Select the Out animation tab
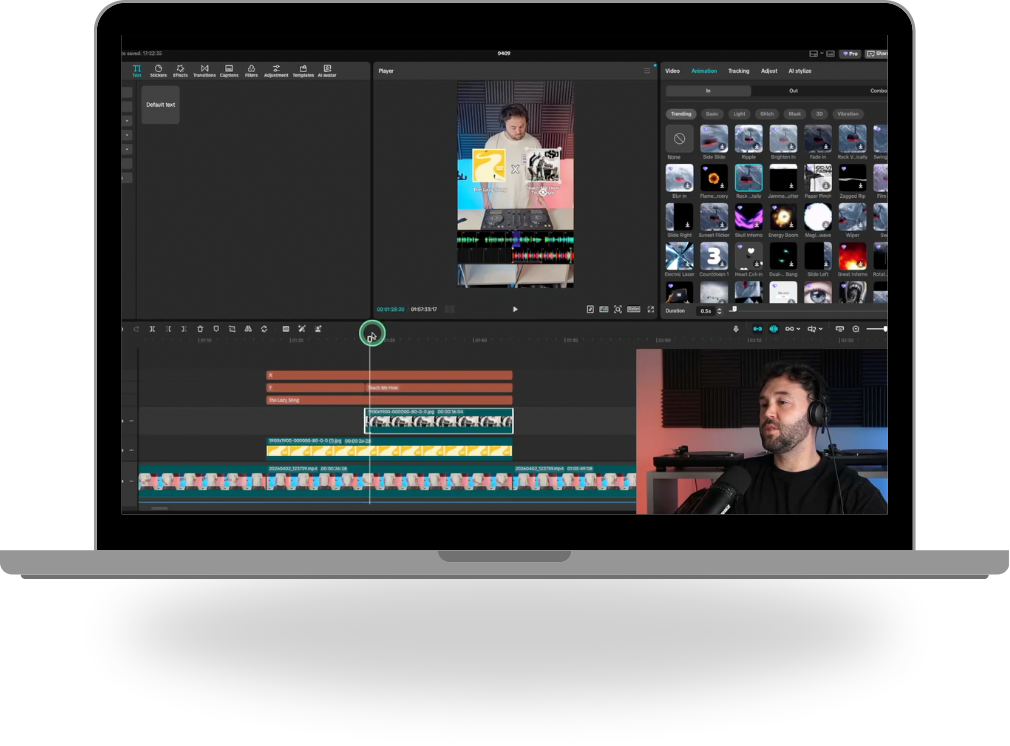1010x746 pixels. pos(794,91)
